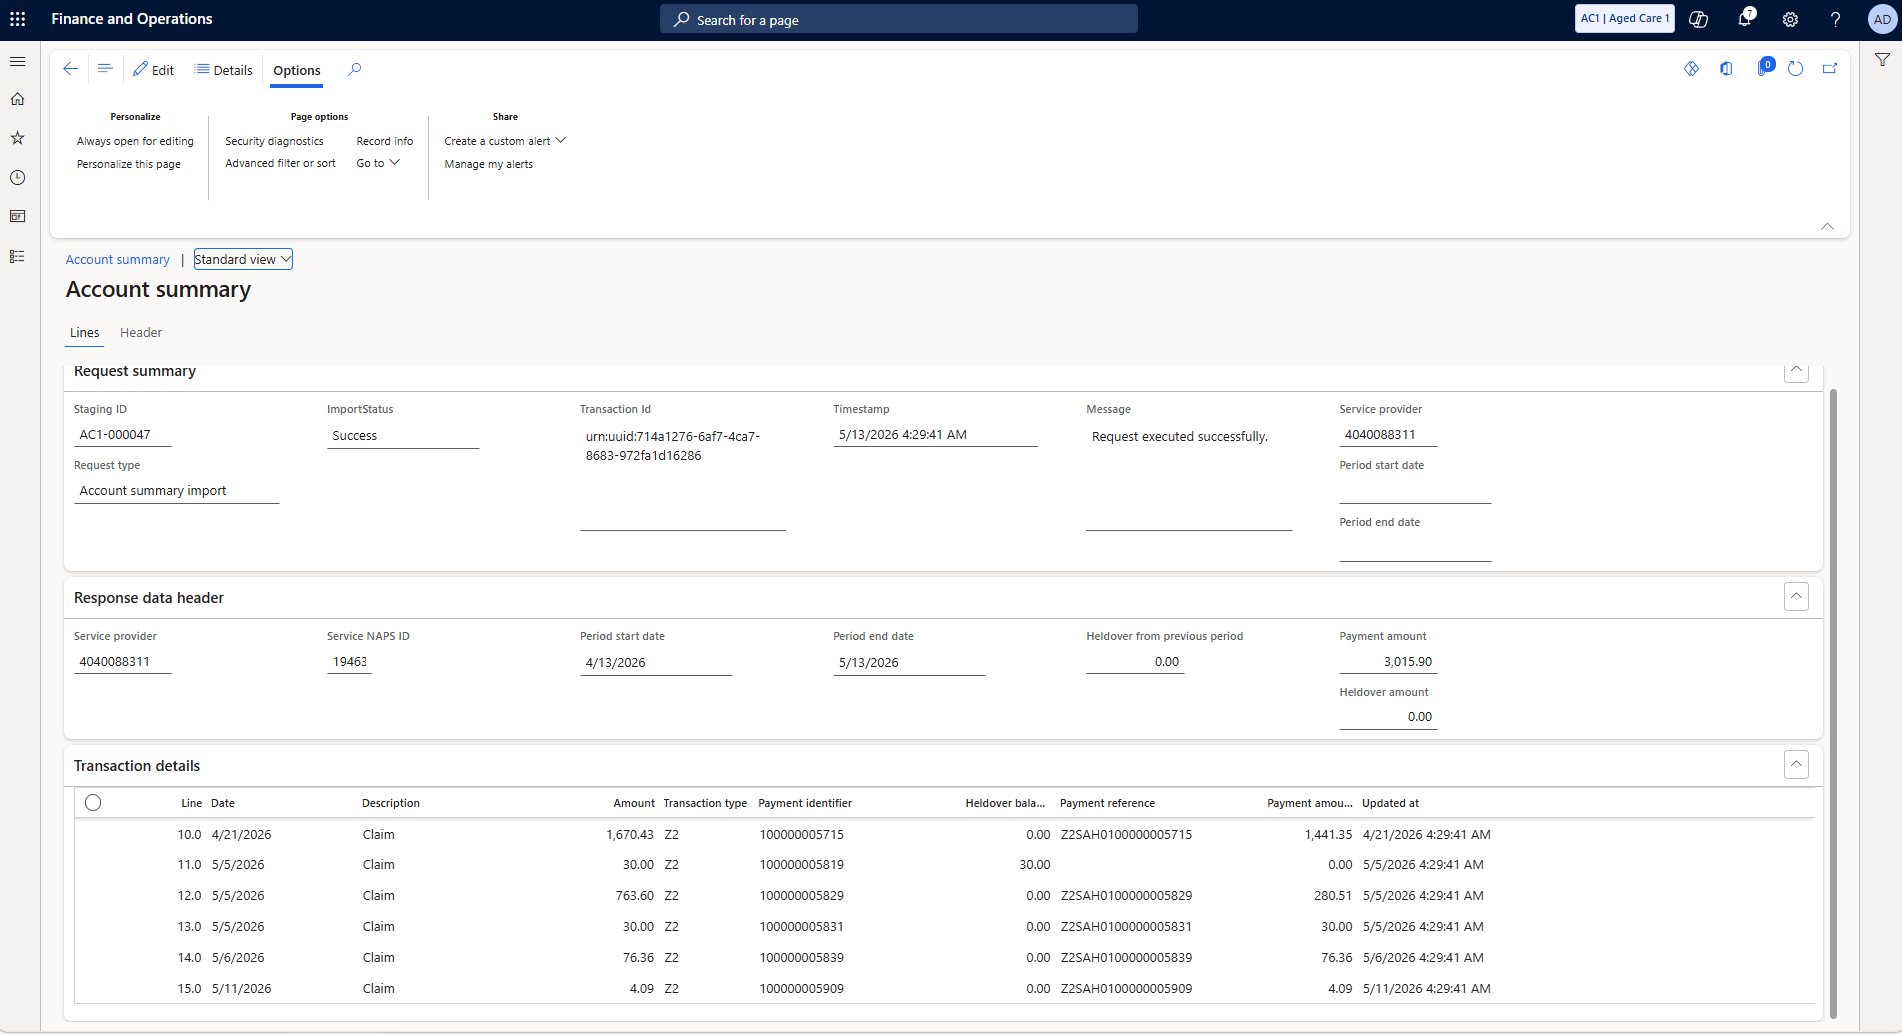This screenshot has height=1035, width=1902.
Task: Switch to the Header tab
Action: pyautogui.click(x=141, y=333)
